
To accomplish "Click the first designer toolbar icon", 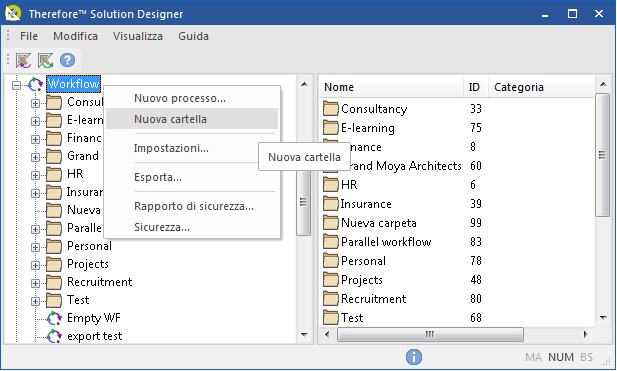I will [24, 60].
